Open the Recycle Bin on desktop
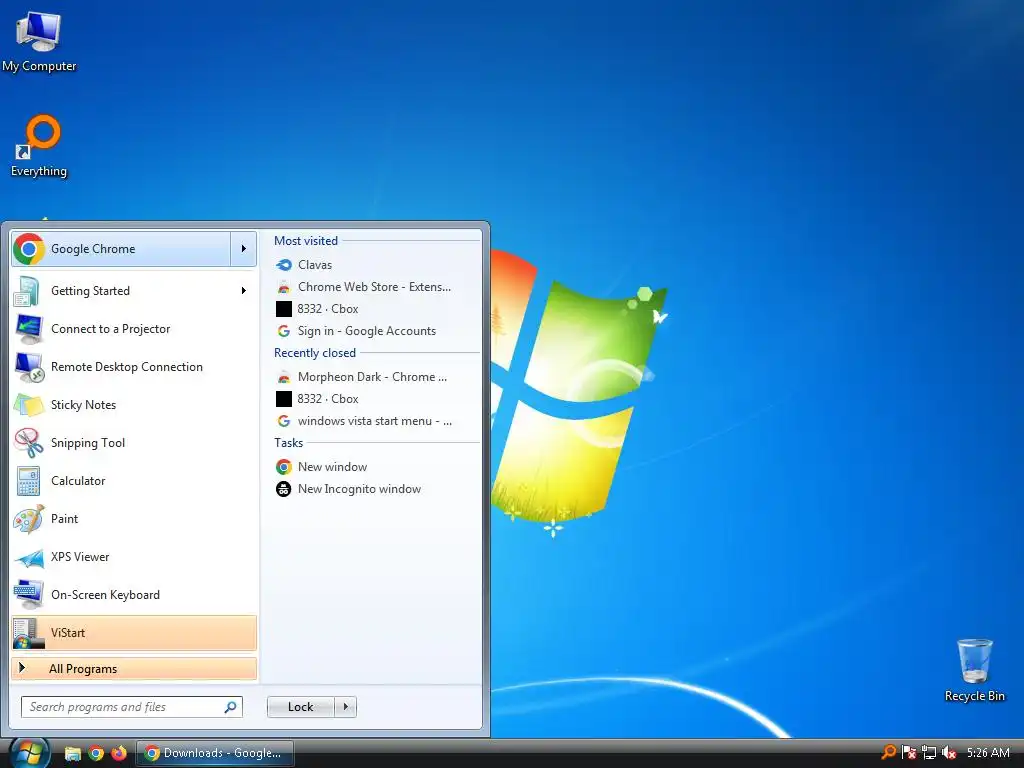The height and width of the screenshot is (768, 1024). pyautogui.click(x=974, y=670)
